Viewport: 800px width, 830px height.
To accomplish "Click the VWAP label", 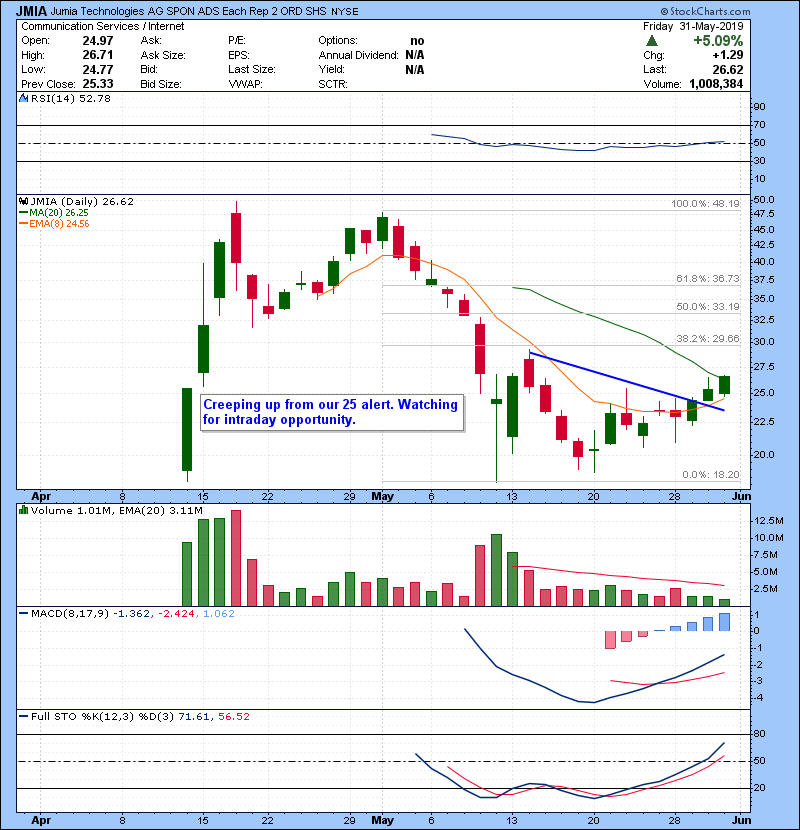I will click(245, 84).
